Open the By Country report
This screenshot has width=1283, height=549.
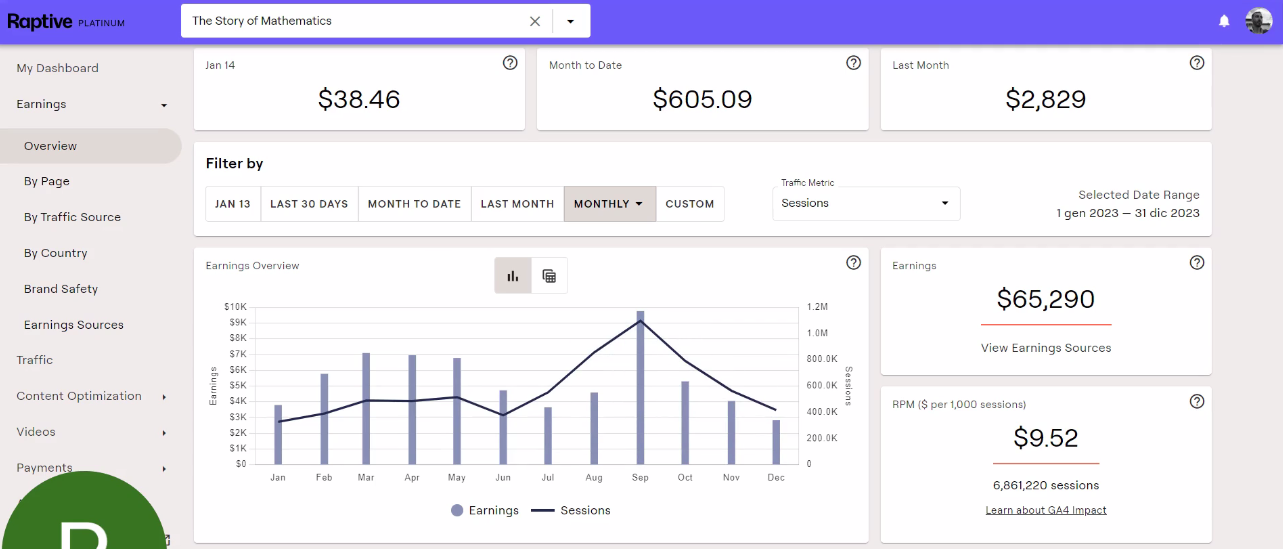pos(56,253)
